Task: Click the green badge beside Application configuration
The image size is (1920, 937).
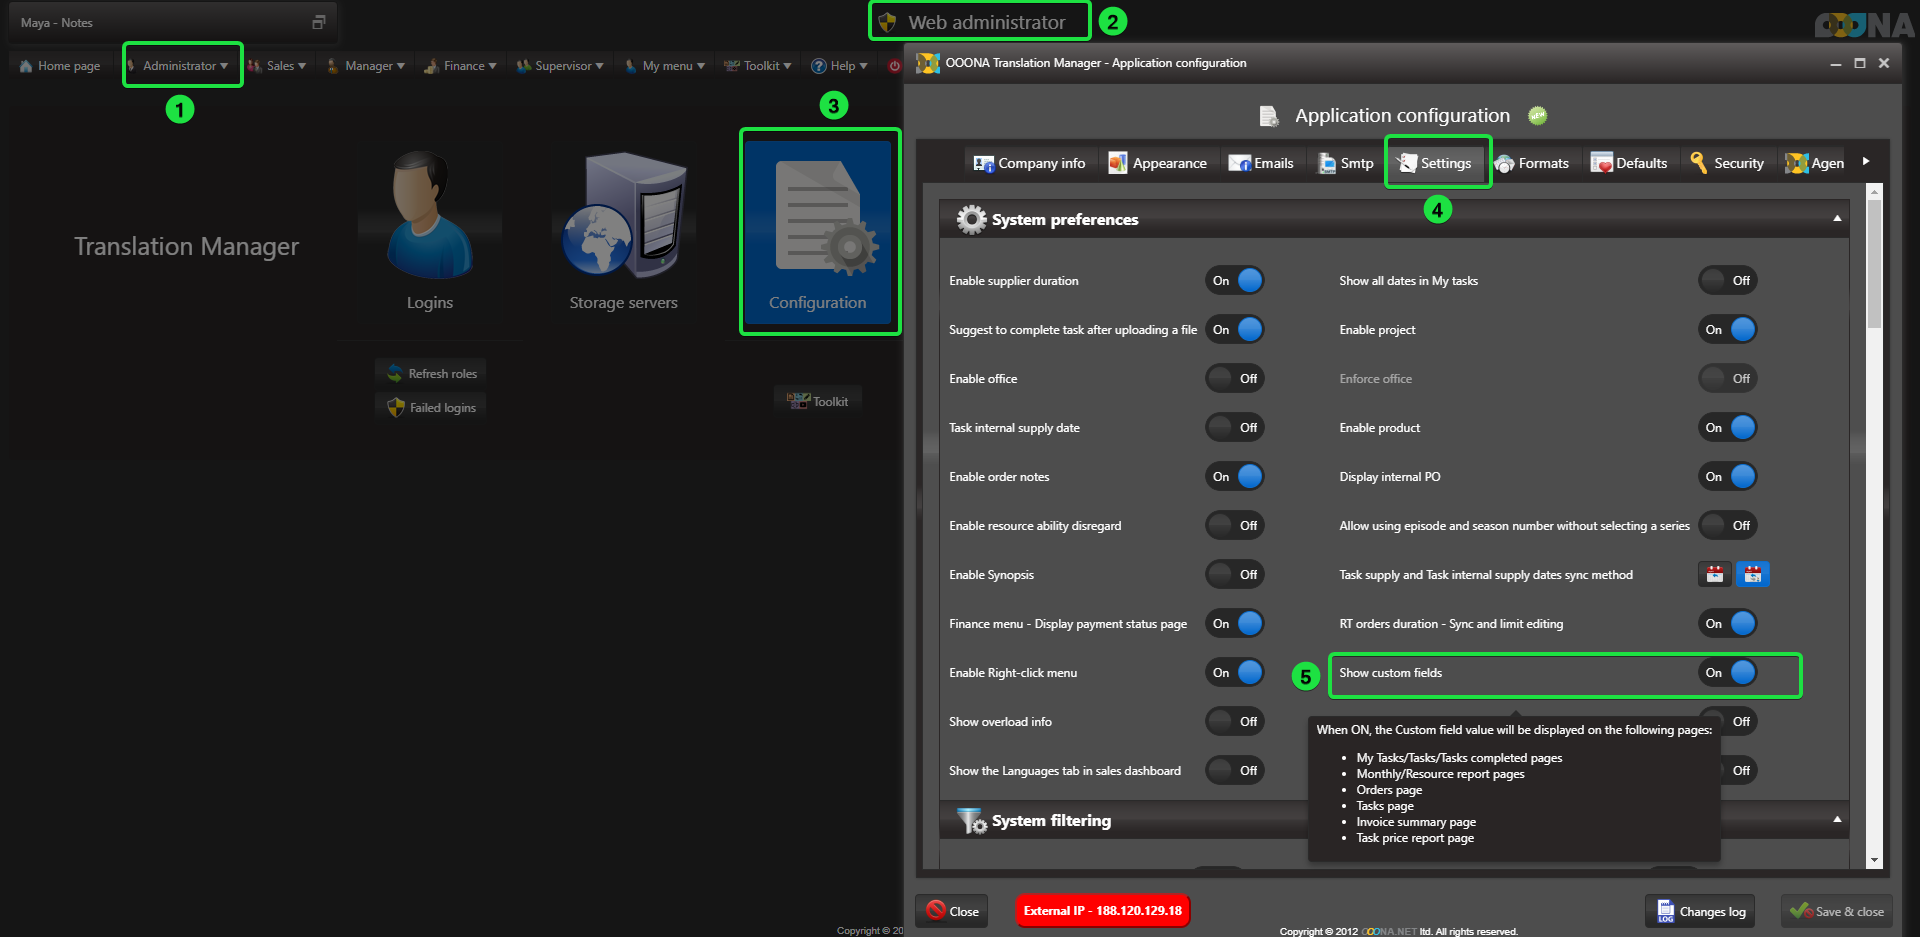Action: (1538, 116)
